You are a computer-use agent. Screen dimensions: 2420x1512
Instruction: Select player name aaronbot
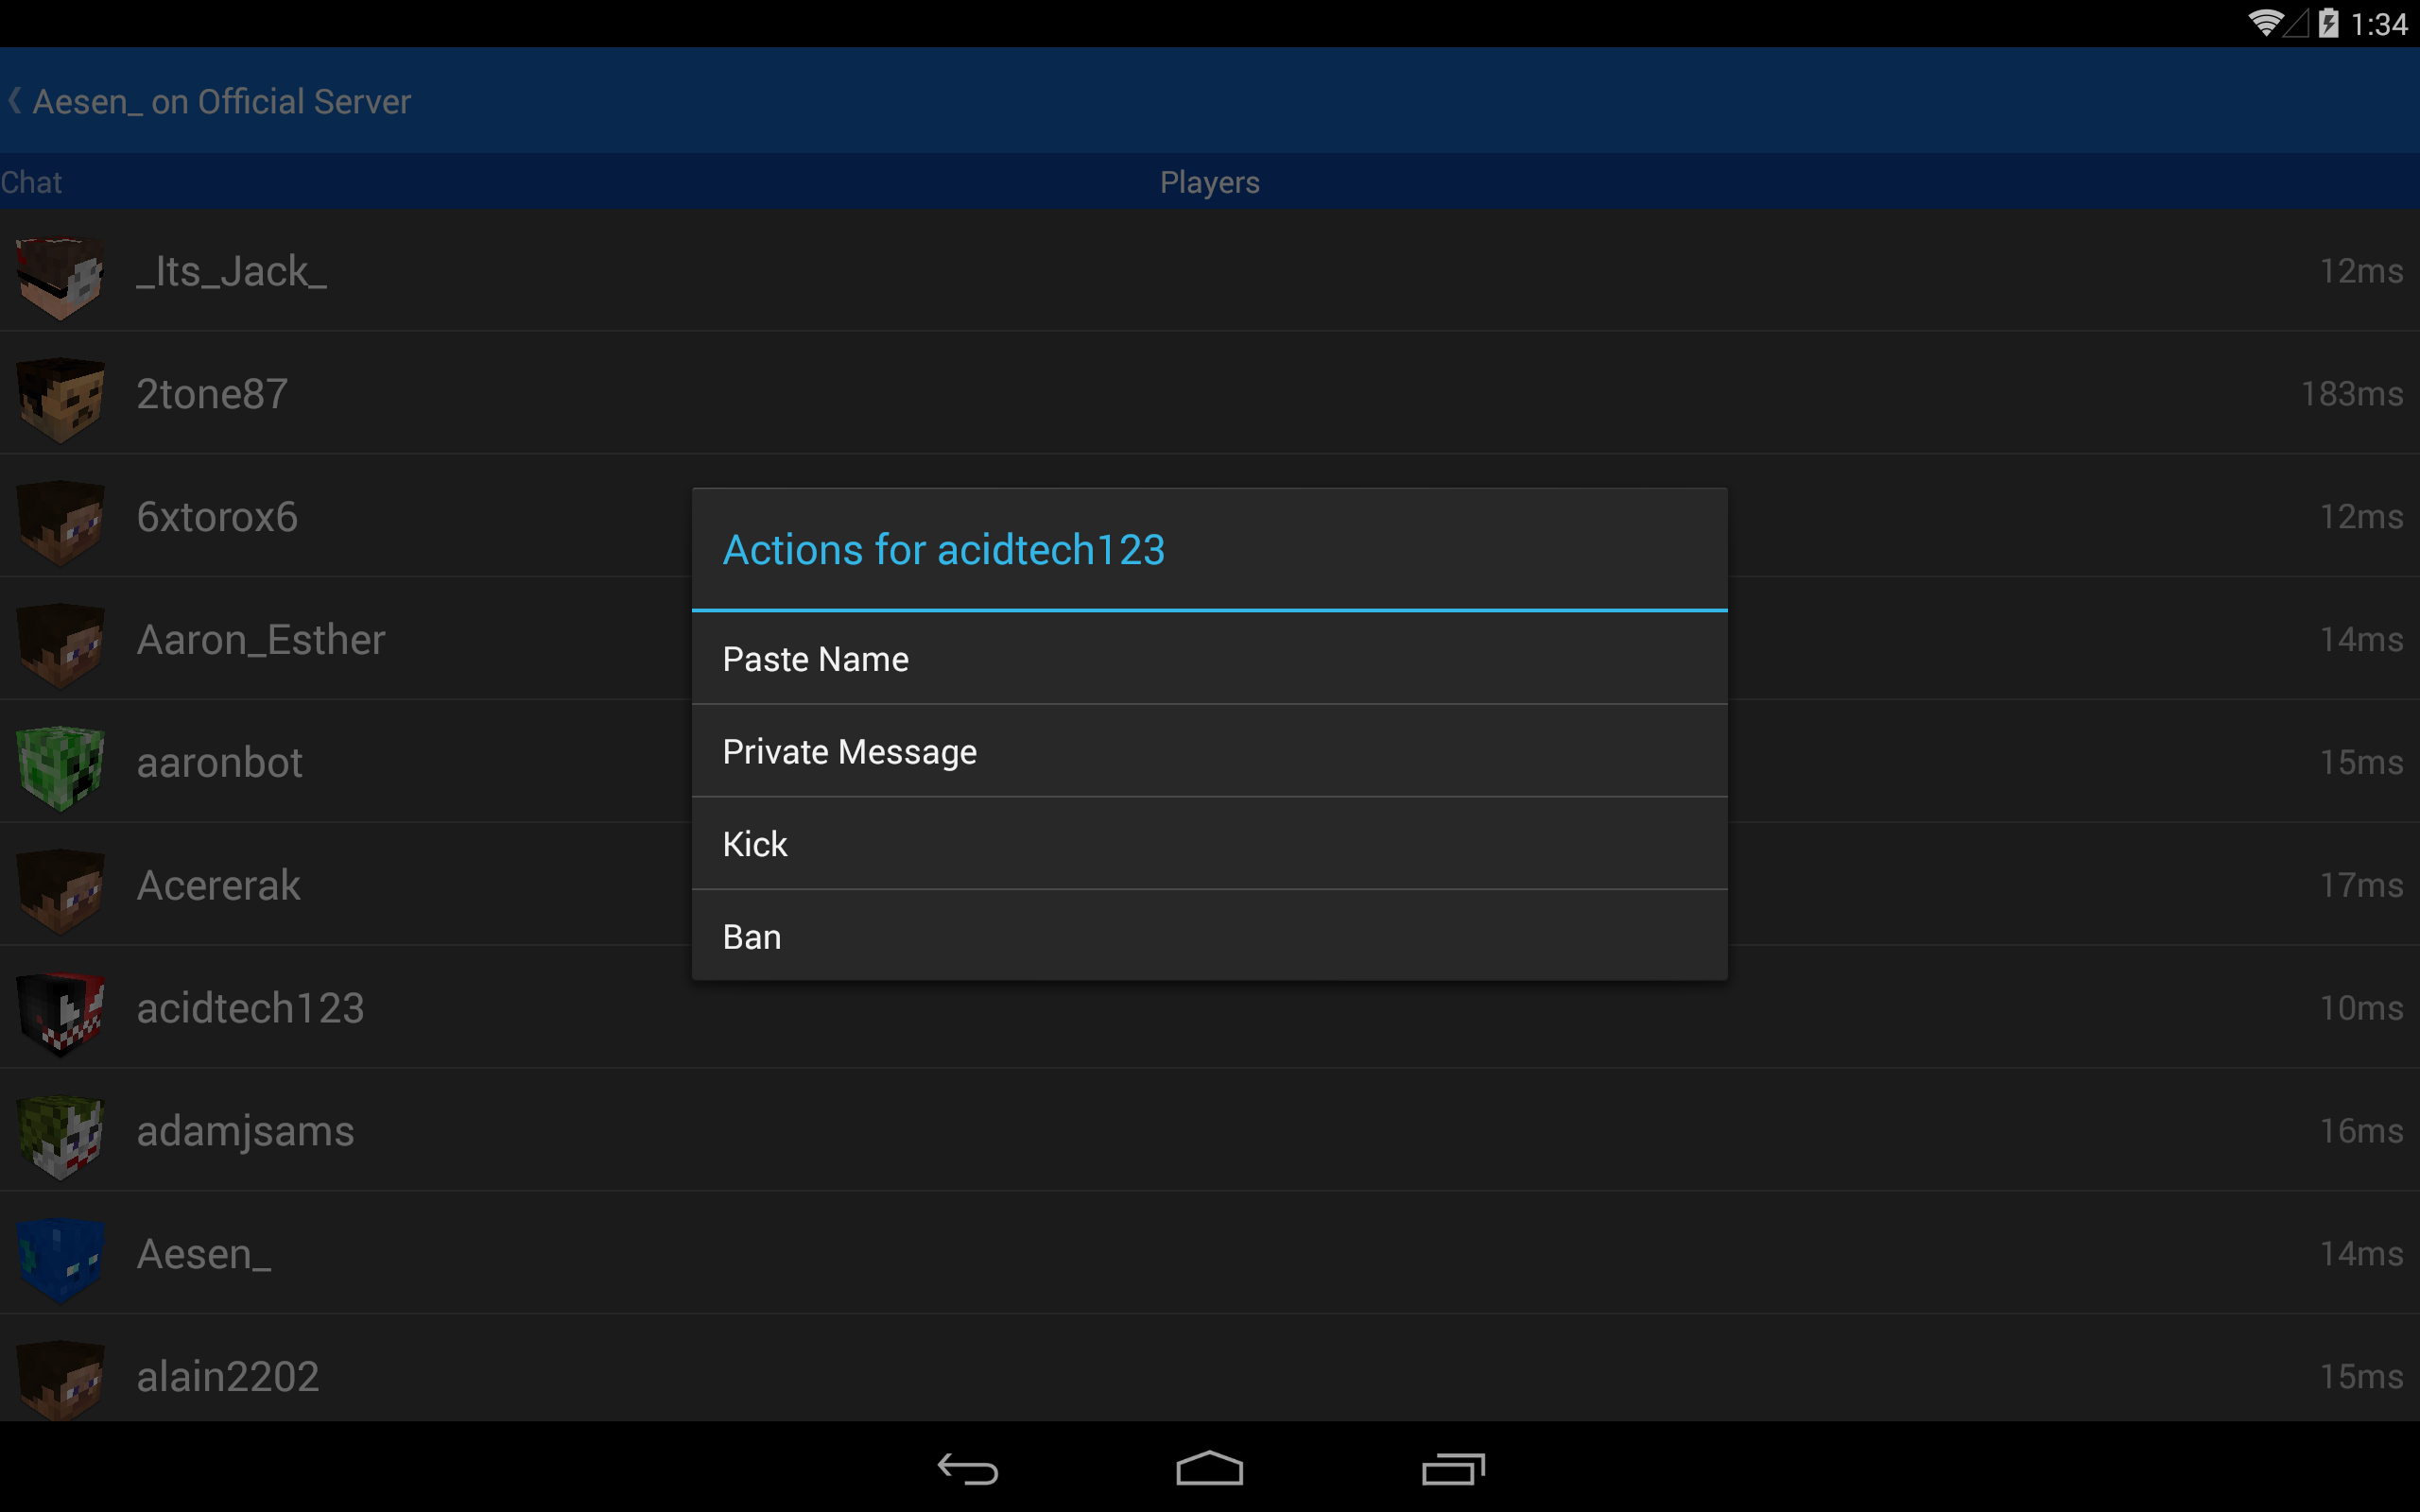point(219,763)
